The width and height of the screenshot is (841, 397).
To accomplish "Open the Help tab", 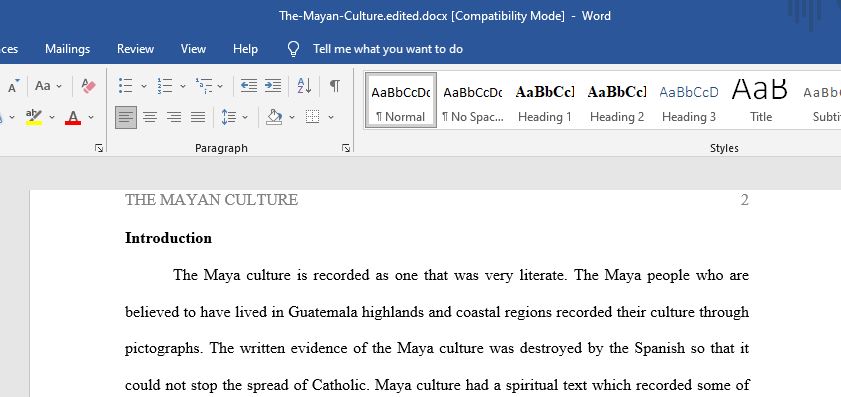I will click(x=245, y=49).
